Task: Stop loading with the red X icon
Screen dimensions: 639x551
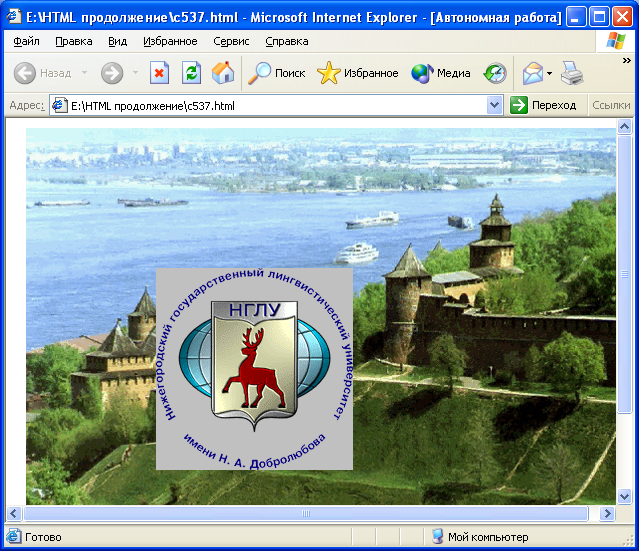Action: click(159, 73)
